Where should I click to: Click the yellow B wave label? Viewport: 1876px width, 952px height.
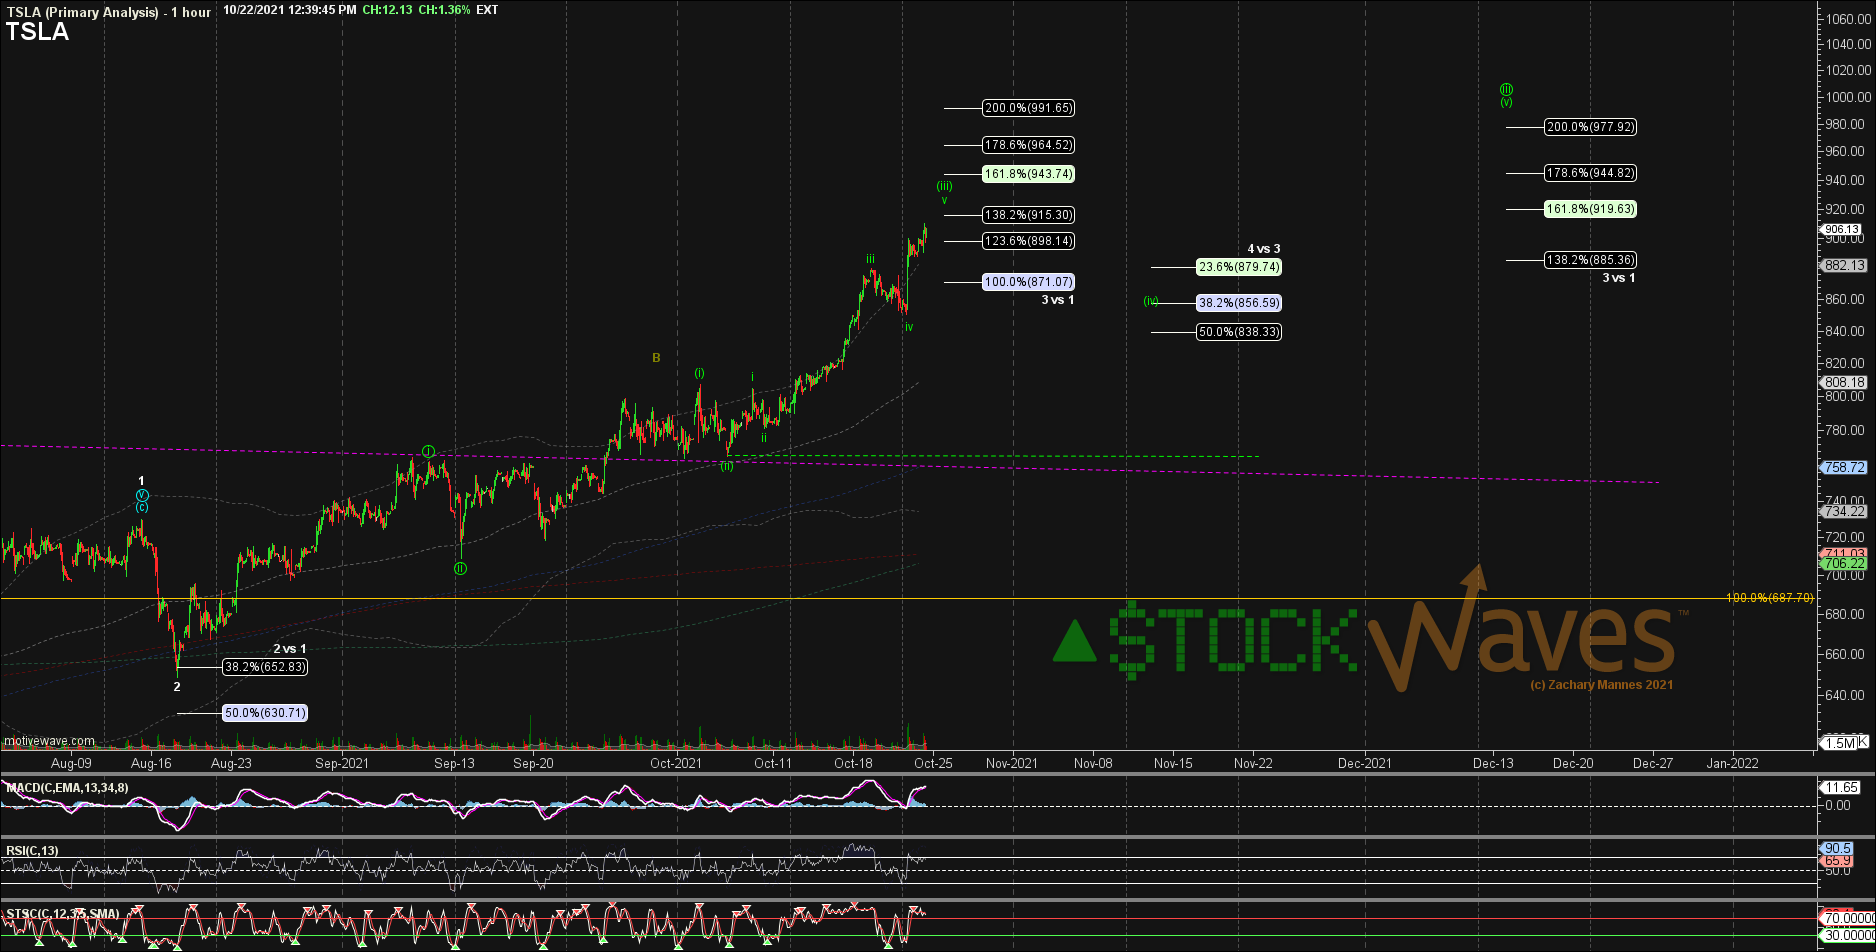pyautogui.click(x=656, y=357)
